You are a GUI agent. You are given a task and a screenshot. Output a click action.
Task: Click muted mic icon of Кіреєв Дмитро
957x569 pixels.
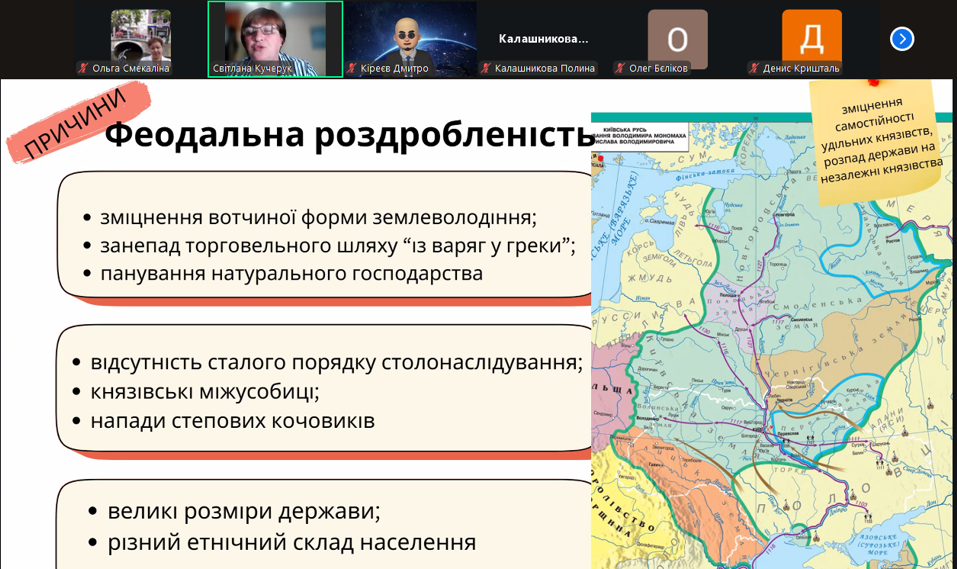(x=352, y=68)
